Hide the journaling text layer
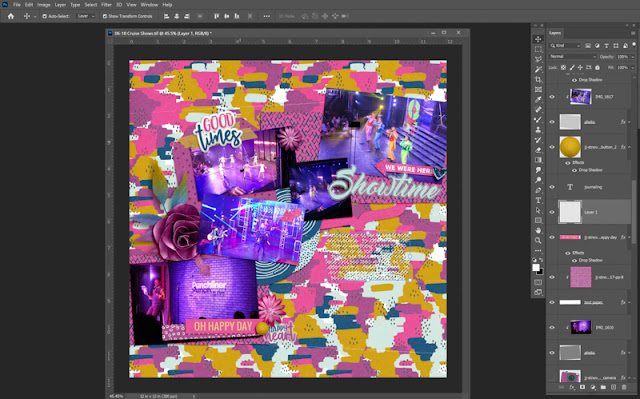This screenshot has width=640, height=399. point(552,187)
